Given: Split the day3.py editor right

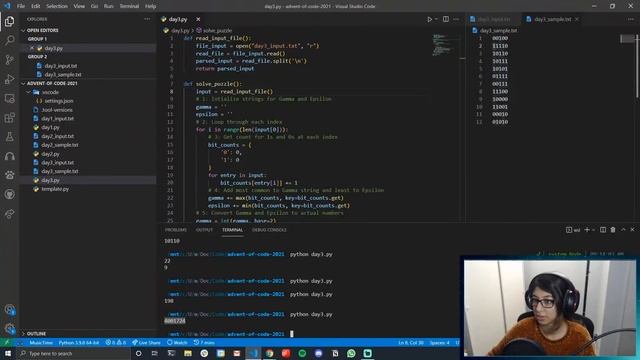Looking at the screenshot, I should (x=446, y=19).
